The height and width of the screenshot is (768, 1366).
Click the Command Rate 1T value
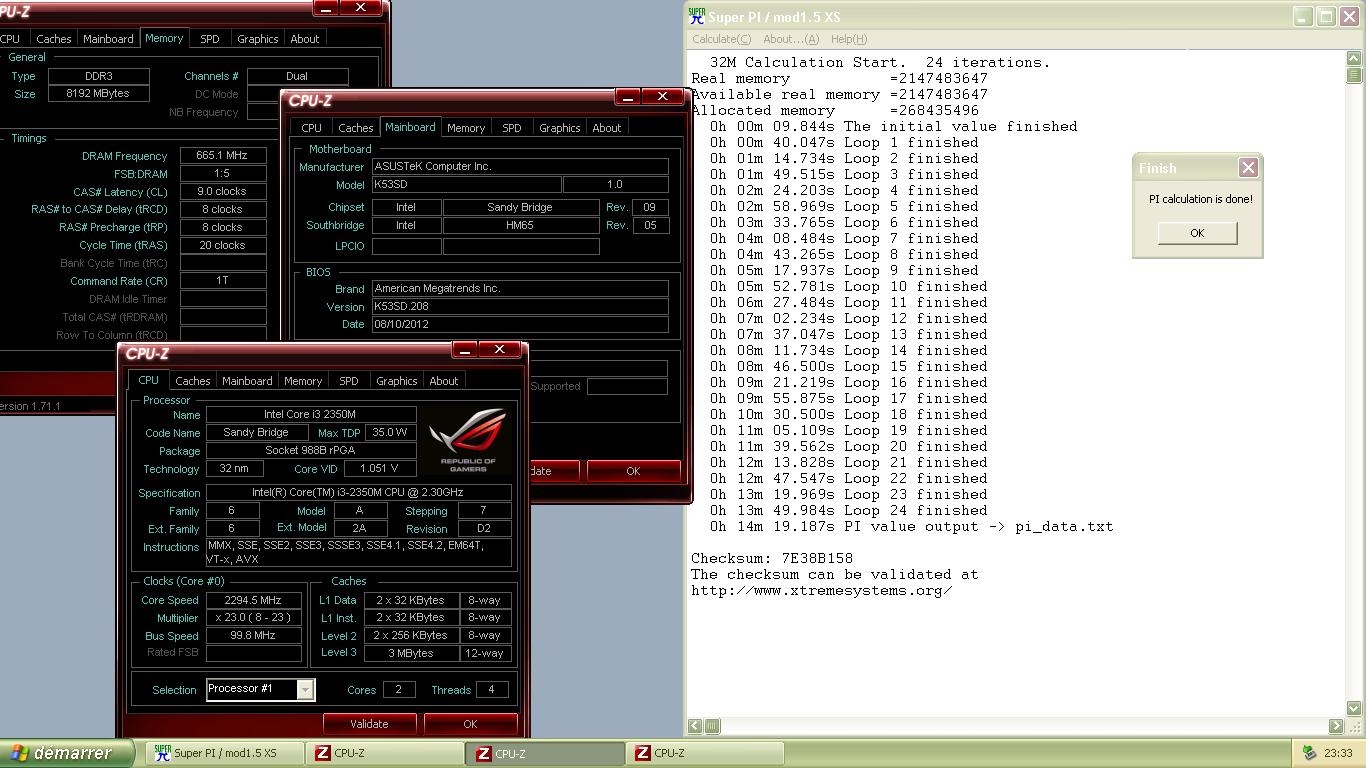coord(223,281)
